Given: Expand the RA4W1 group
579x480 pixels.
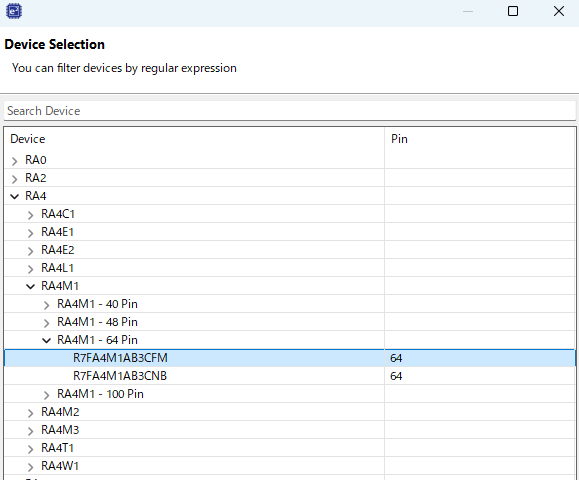Looking at the screenshot, I should coord(31,467).
